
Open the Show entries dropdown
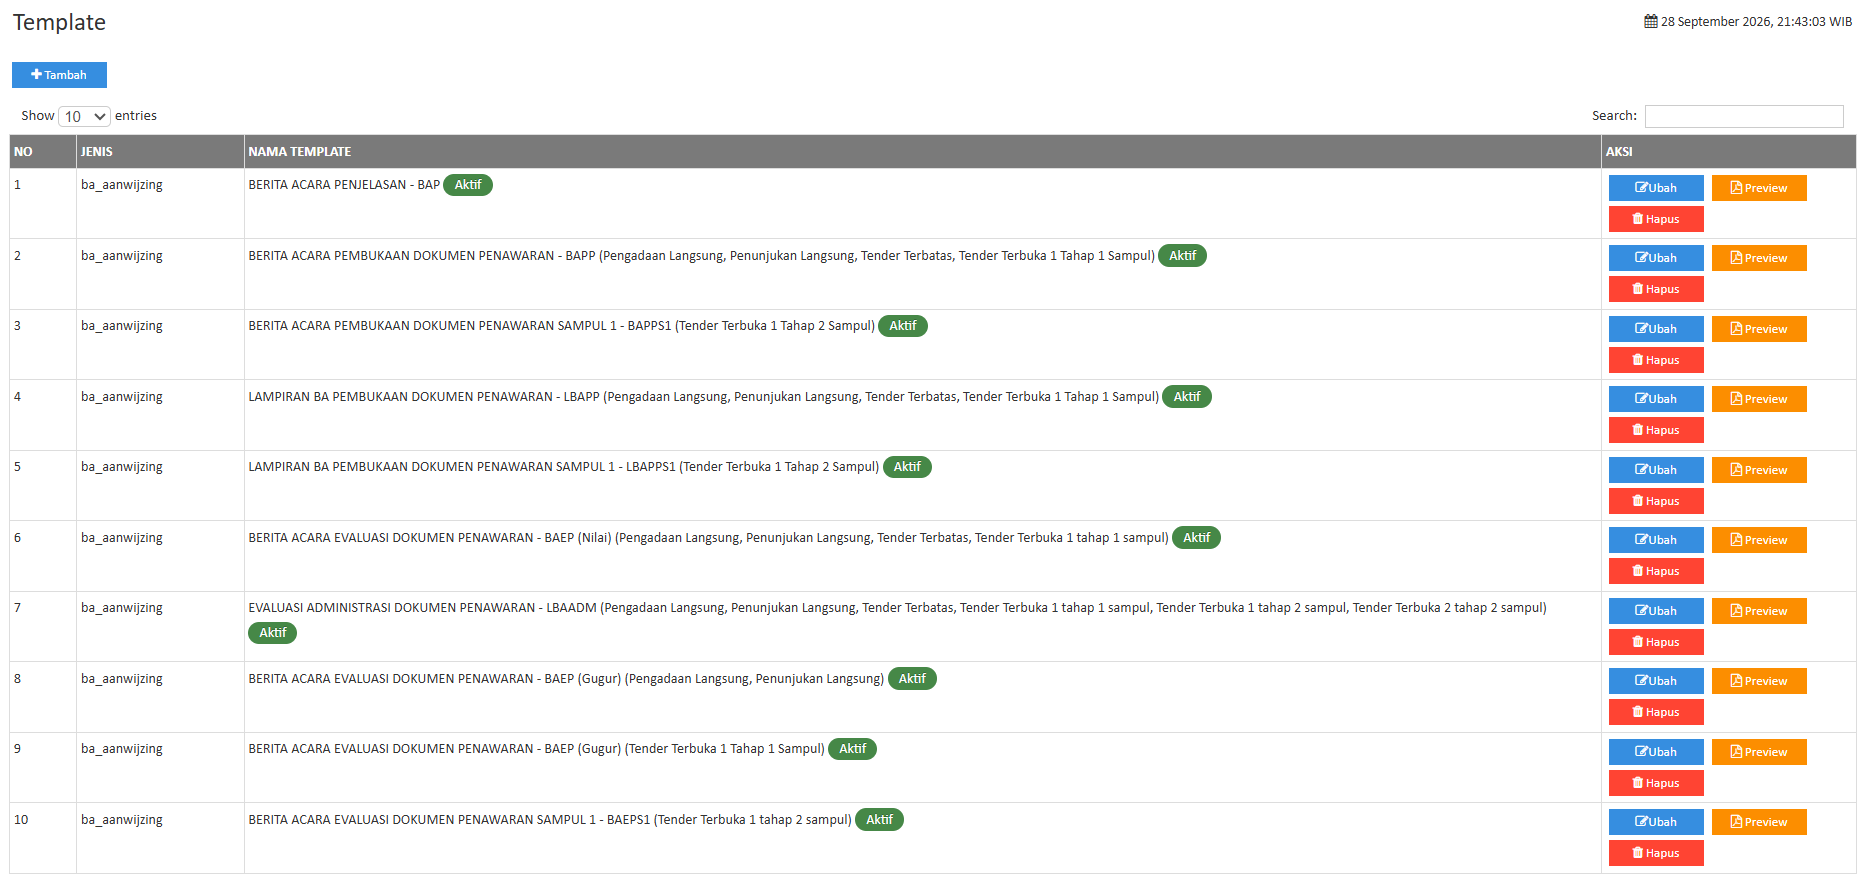(84, 116)
